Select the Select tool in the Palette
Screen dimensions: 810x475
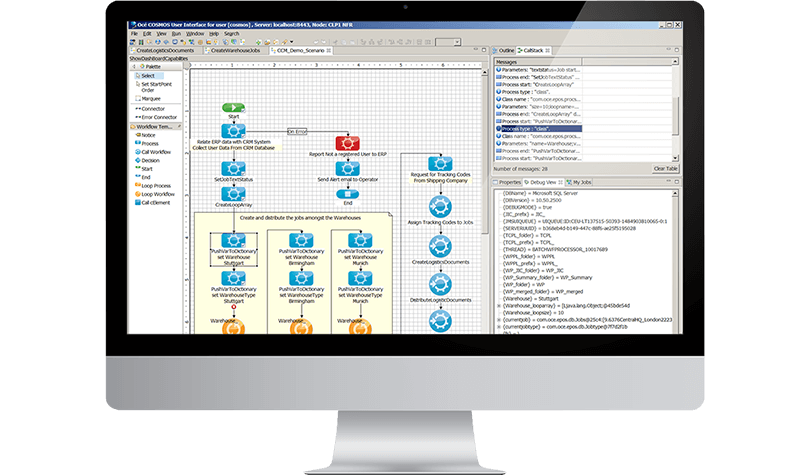coord(147,76)
